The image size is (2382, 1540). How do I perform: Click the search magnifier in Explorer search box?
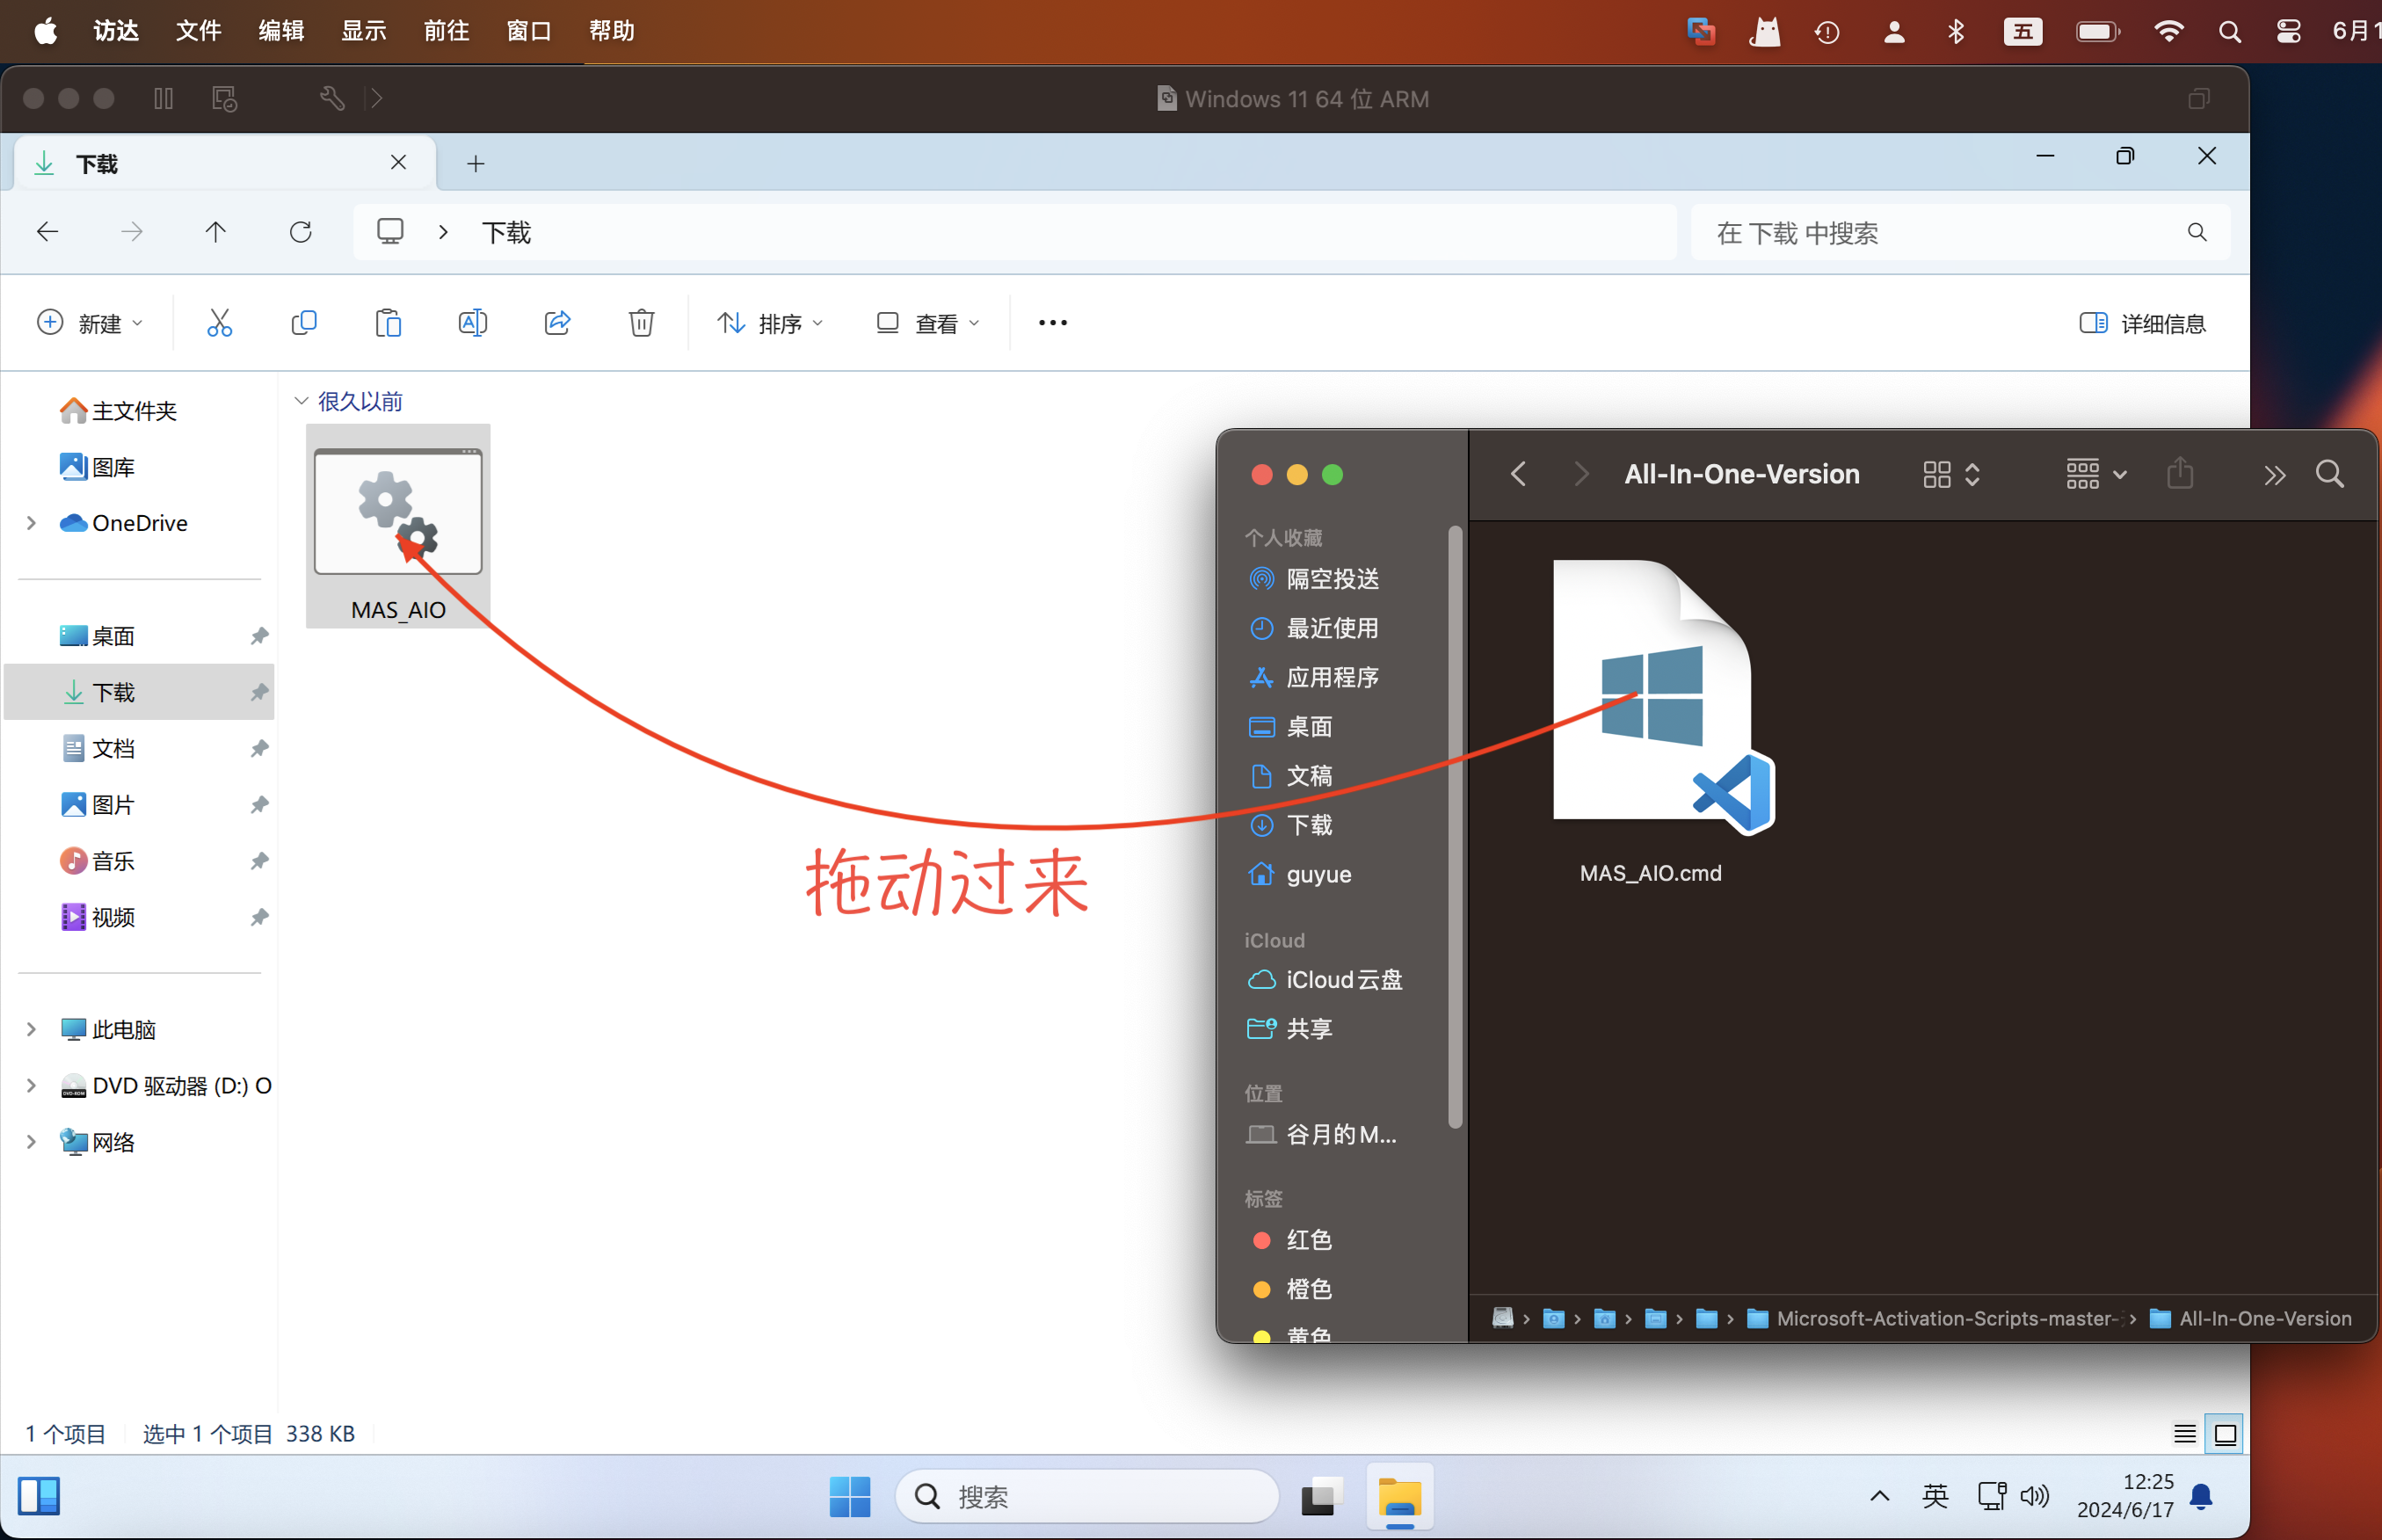pos(2196,232)
